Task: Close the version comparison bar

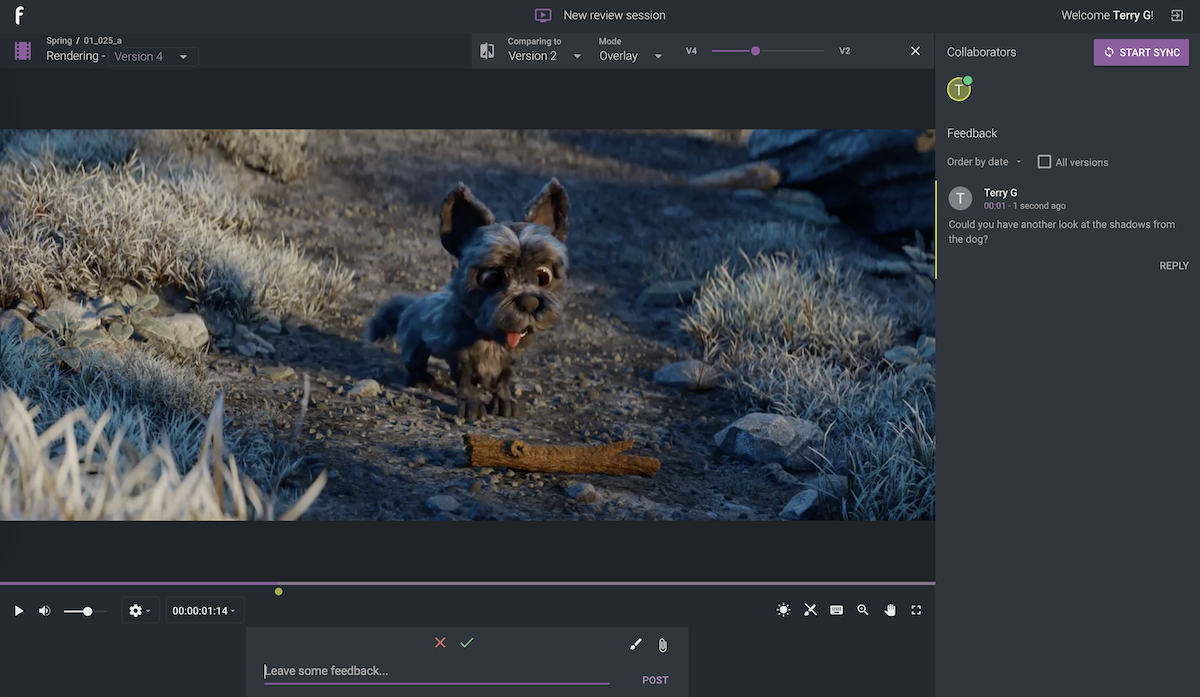Action: pos(915,51)
